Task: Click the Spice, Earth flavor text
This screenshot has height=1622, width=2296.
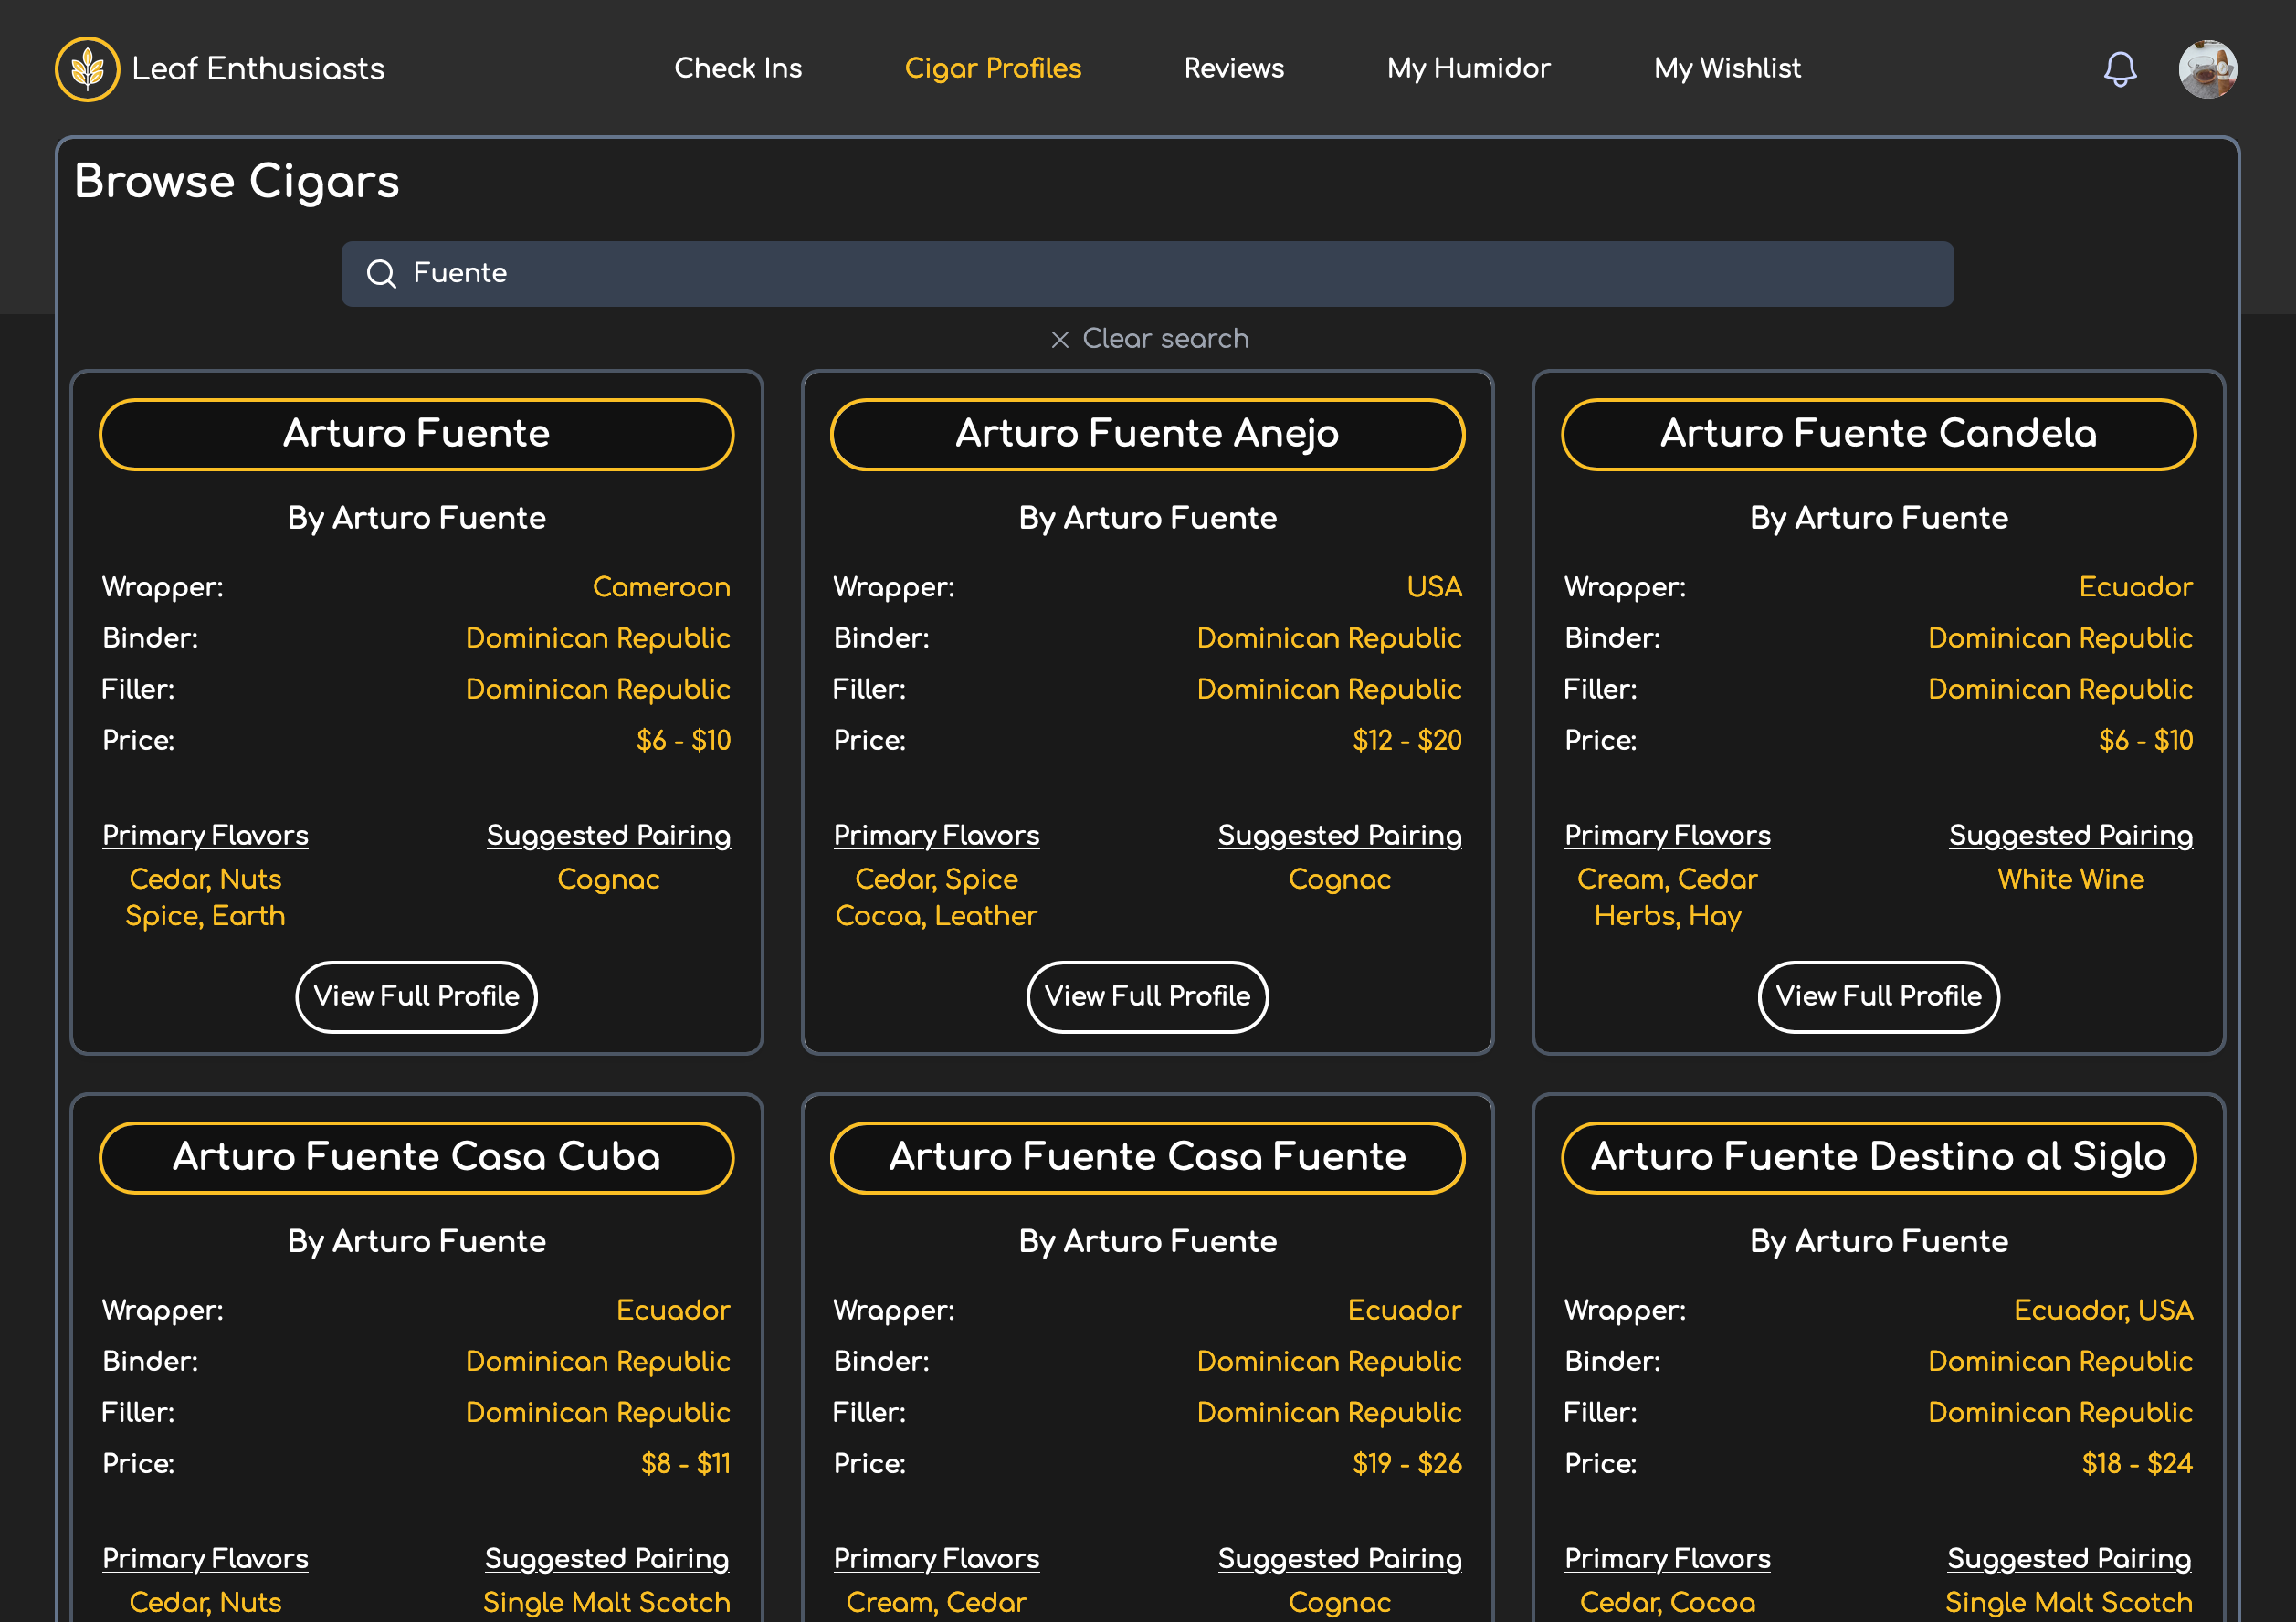Action: pos(205,916)
